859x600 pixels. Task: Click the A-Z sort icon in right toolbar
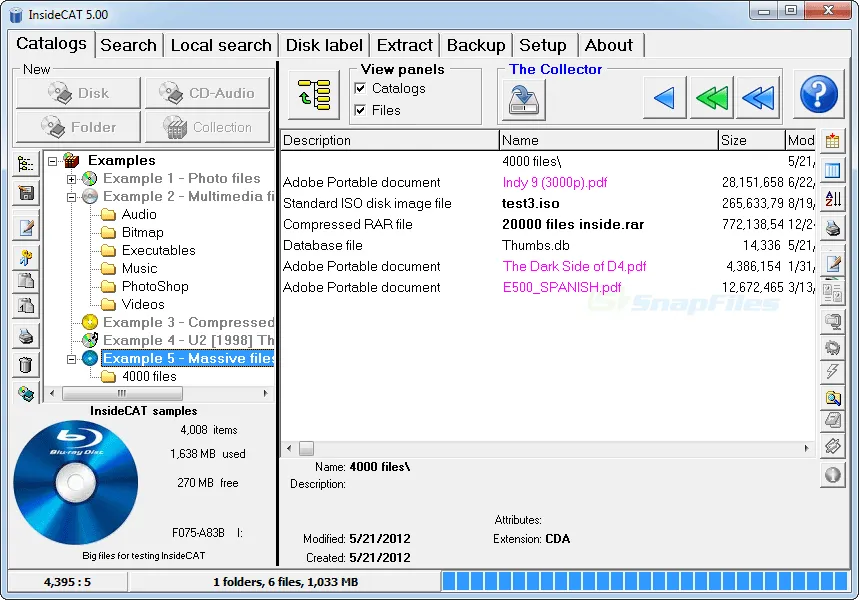(832, 198)
